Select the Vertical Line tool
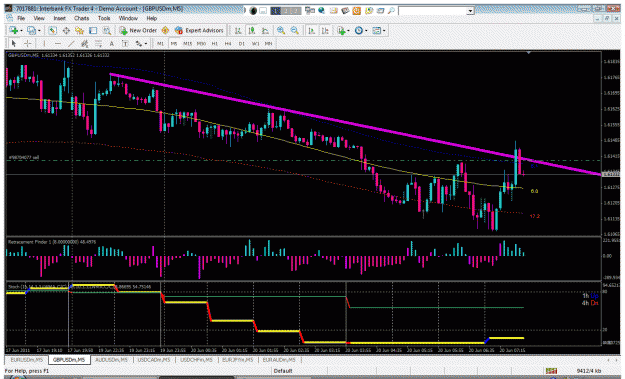 (44, 43)
